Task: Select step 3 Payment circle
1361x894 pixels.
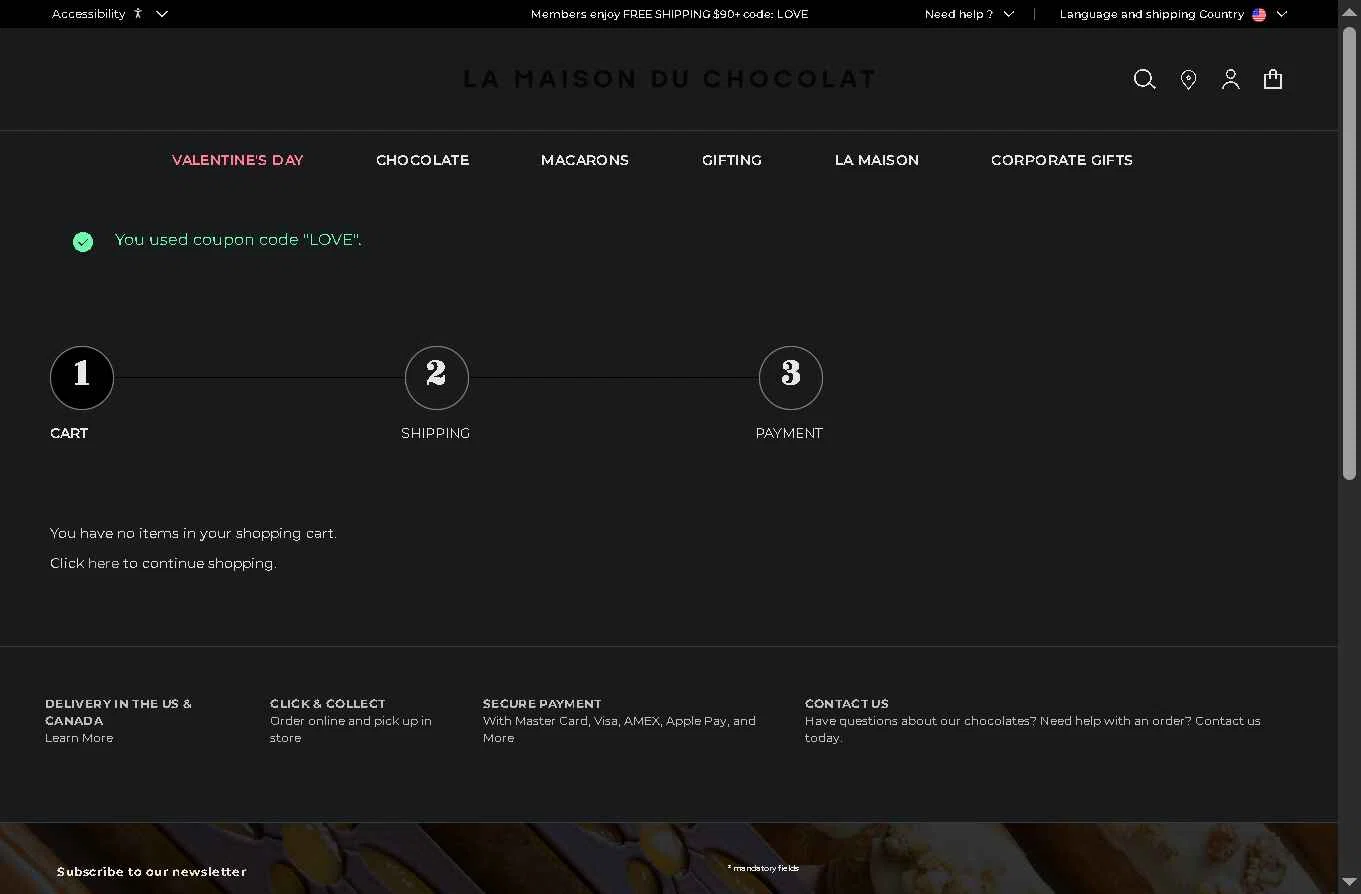Action: coord(791,378)
